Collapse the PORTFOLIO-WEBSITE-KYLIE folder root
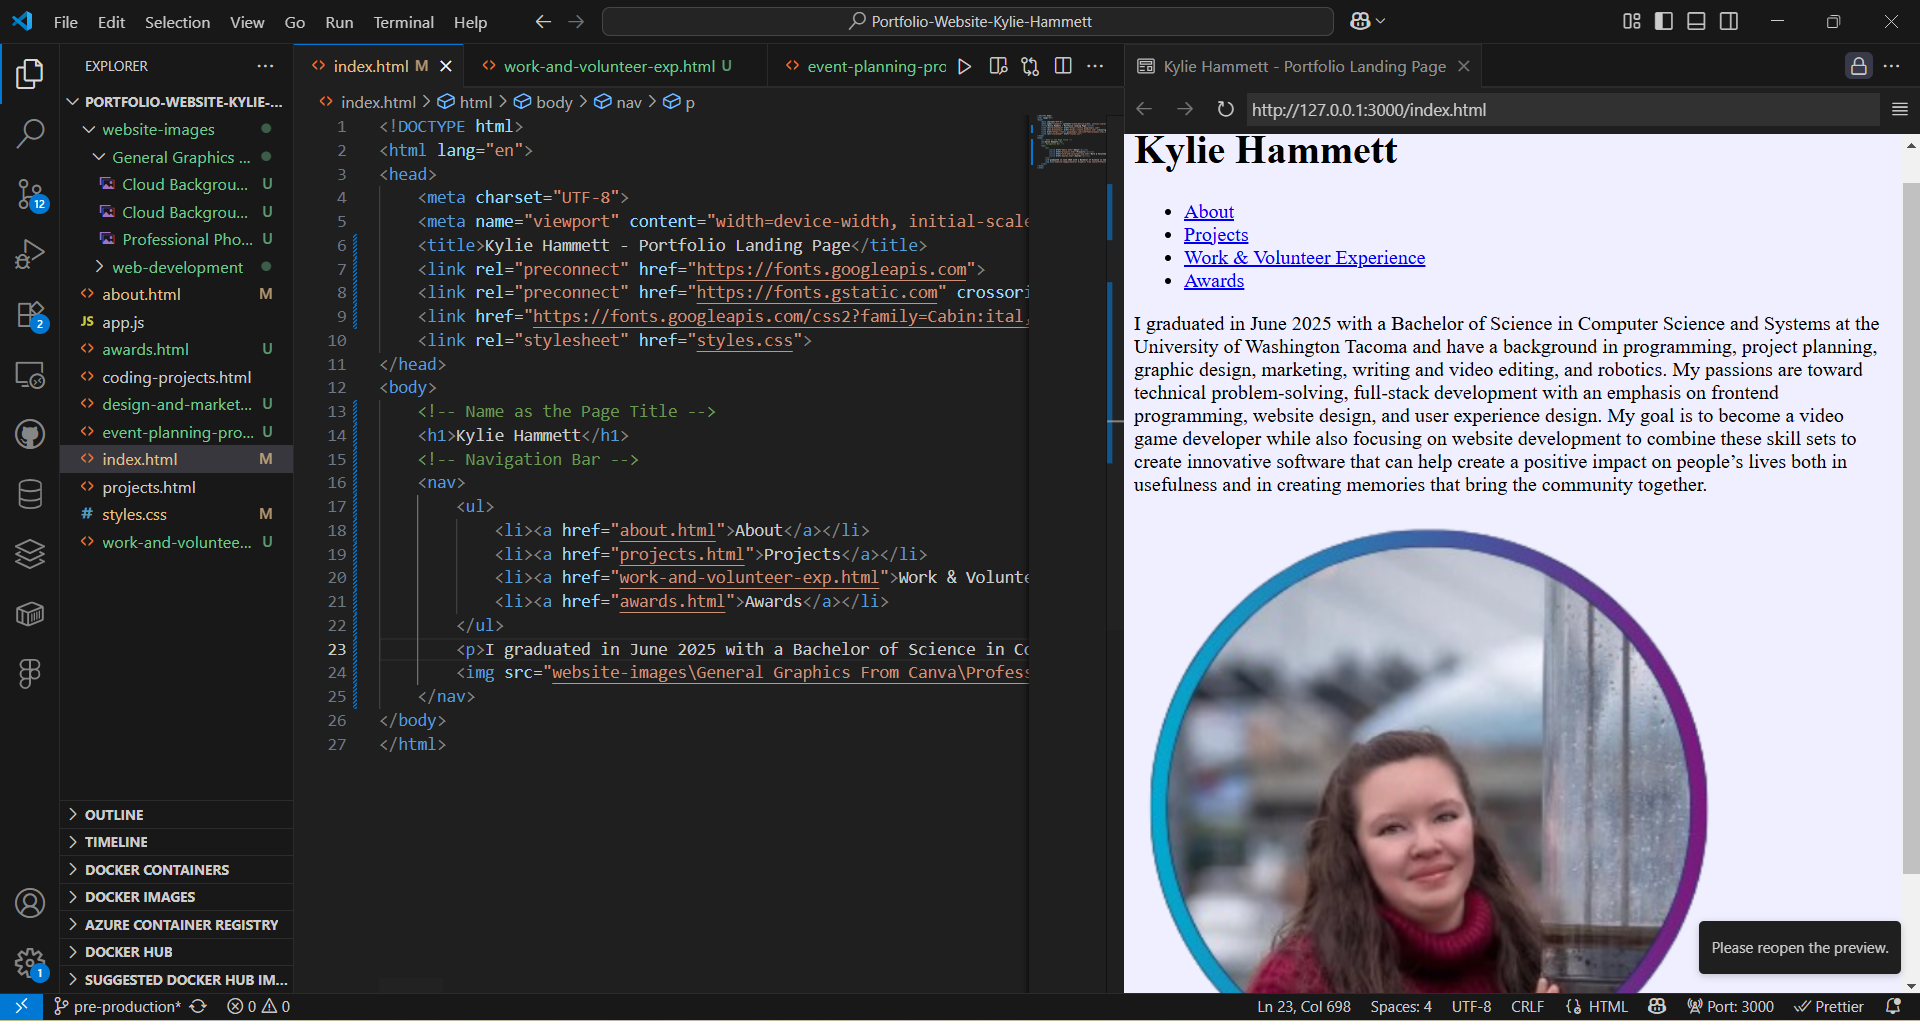The image size is (1920, 1021). pyautogui.click(x=176, y=102)
